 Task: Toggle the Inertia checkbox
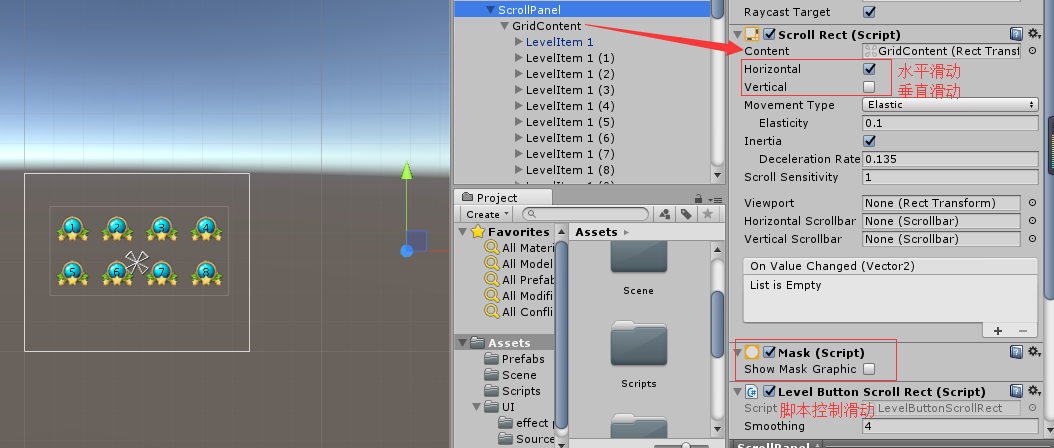click(x=869, y=141)
